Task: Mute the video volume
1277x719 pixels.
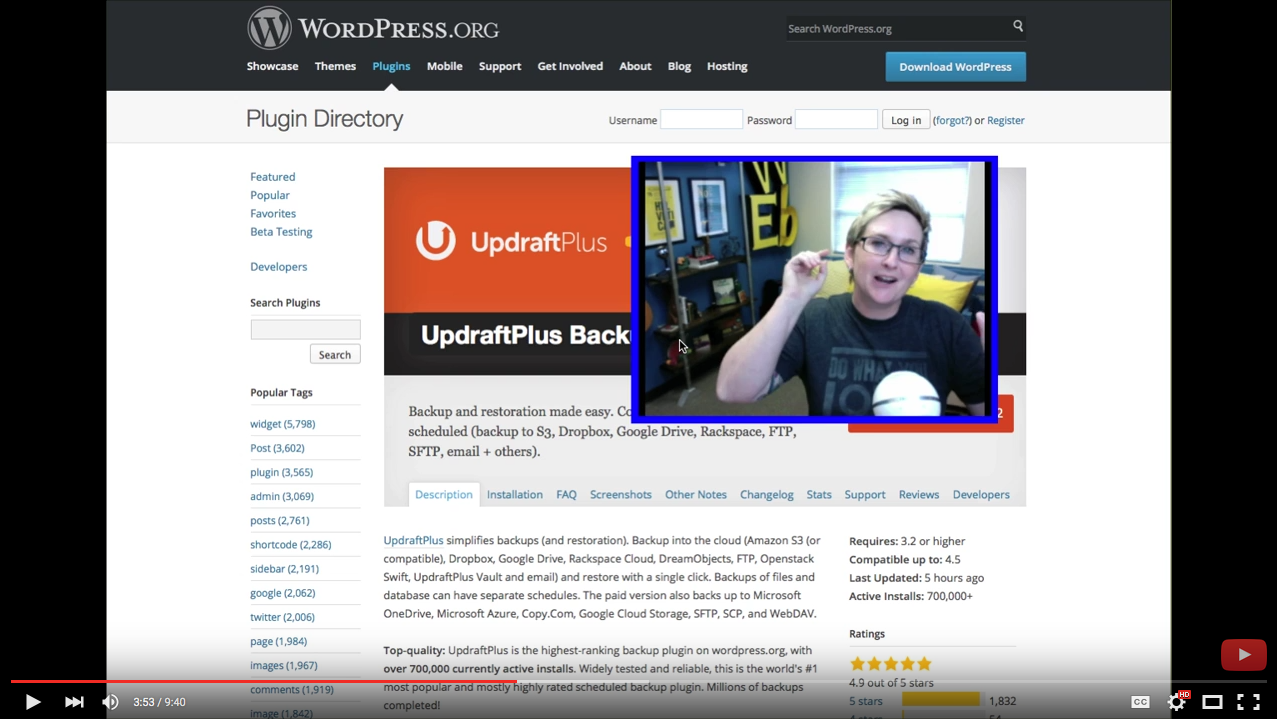Action: click(x=110, y=702)
